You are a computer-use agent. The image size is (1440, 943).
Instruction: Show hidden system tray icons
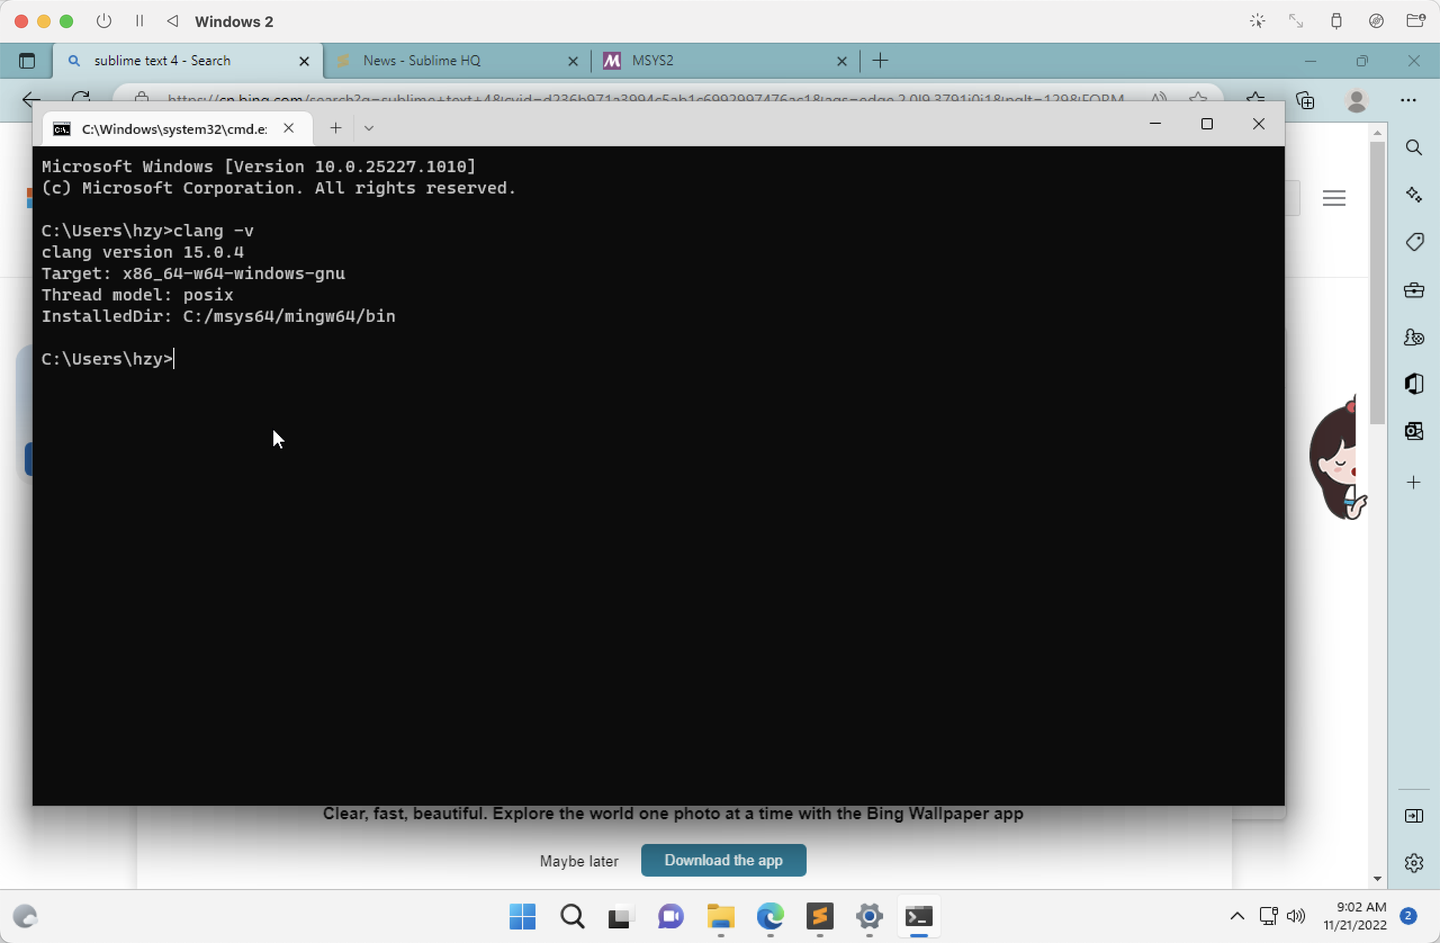coord(1237,916)
